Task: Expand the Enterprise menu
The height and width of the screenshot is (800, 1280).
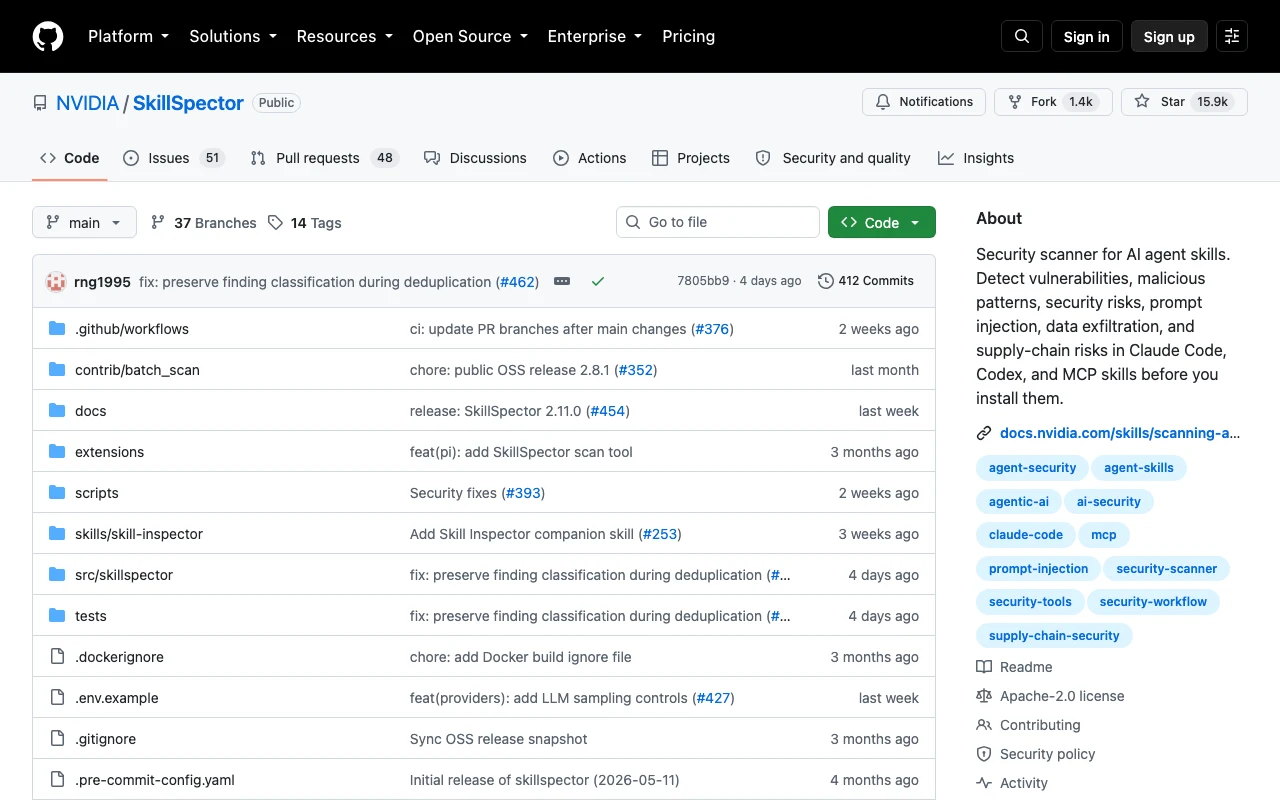Action: pyautogui.click(x=594, y=36)
